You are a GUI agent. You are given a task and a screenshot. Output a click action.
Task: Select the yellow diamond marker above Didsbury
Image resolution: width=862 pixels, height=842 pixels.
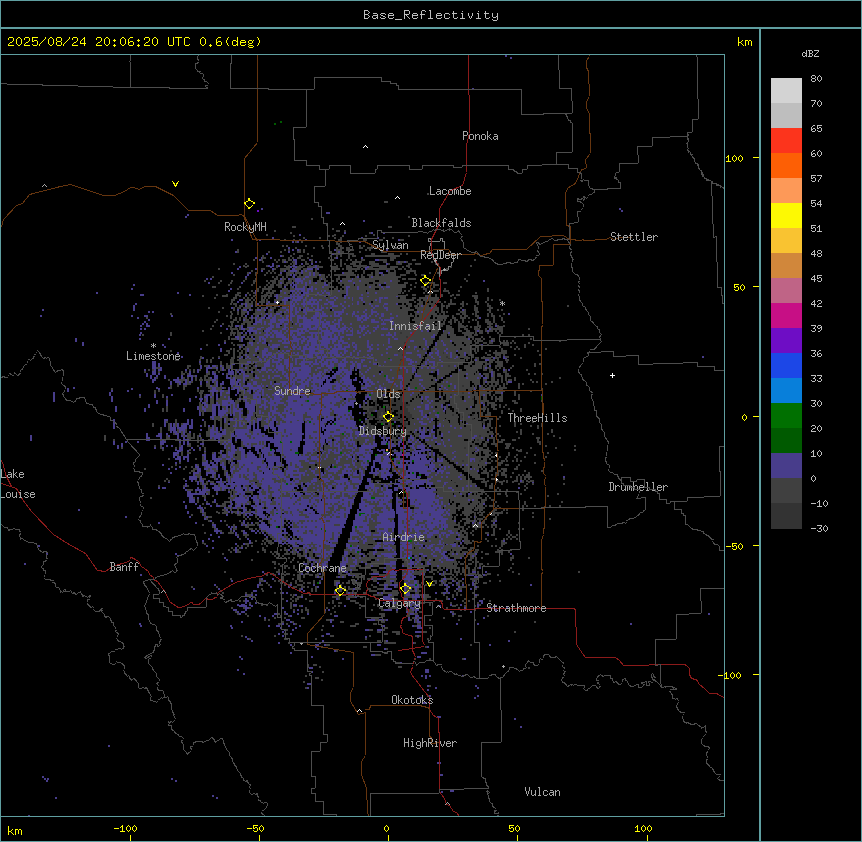pyautogui.click(x=388, y=417)
